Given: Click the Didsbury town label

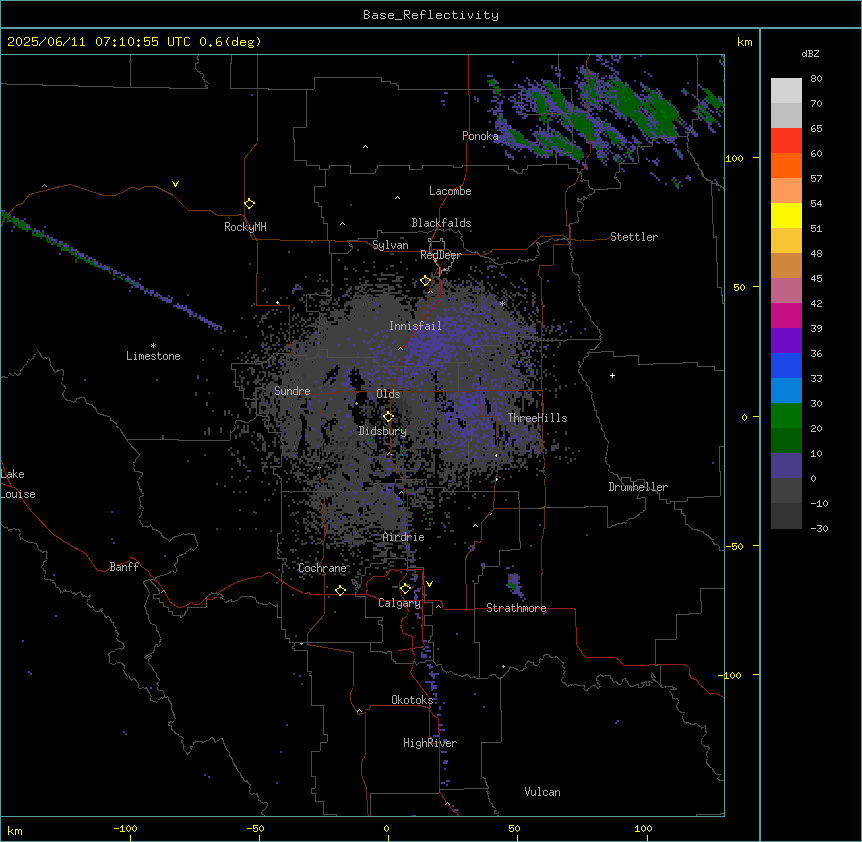Looking at the screenshot, I should pos(383,431).
